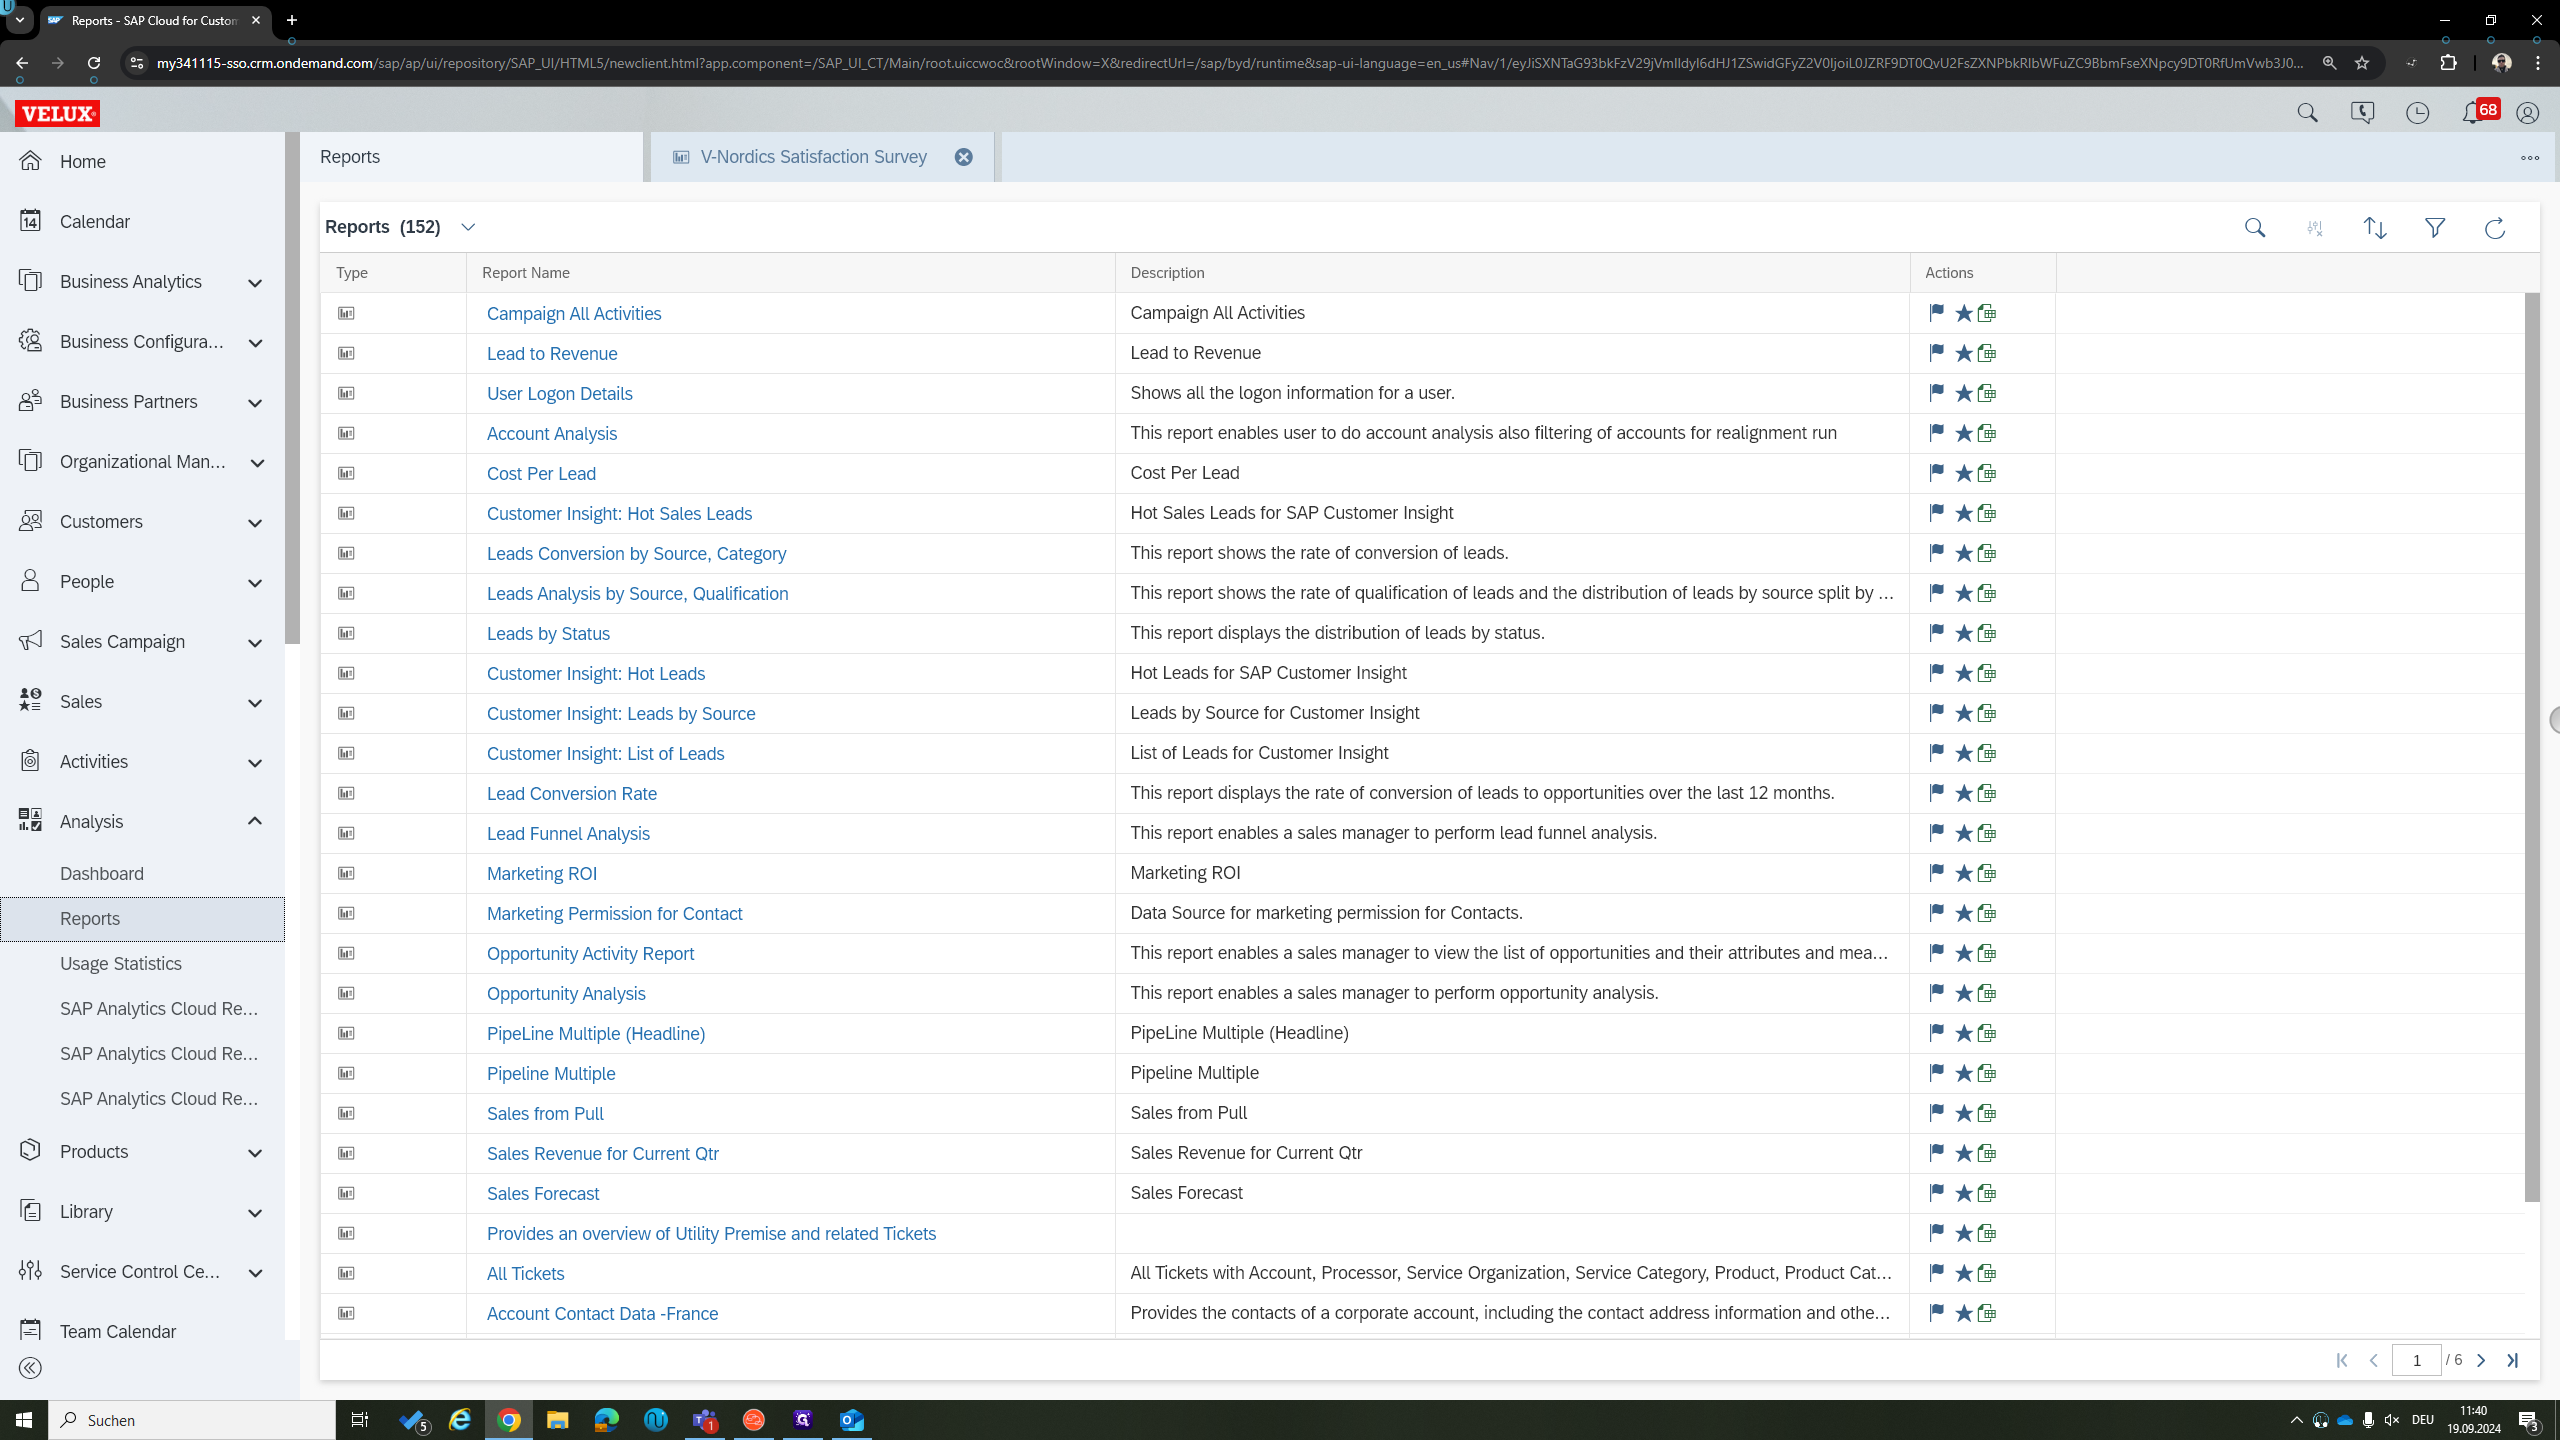
Task: Open Campaign All Activities report
Action: click(574, 313)
